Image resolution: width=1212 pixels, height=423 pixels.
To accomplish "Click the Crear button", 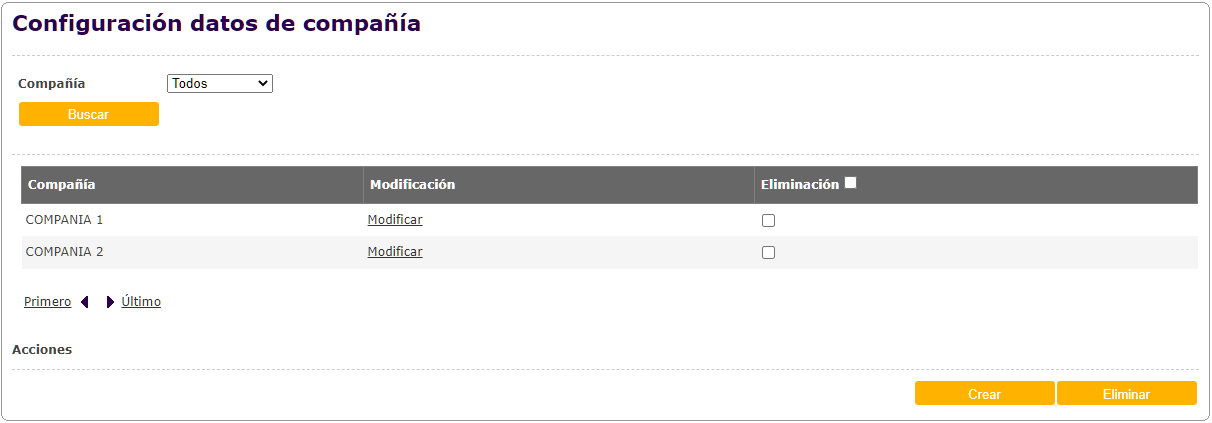I will click(x=984, y=394).
